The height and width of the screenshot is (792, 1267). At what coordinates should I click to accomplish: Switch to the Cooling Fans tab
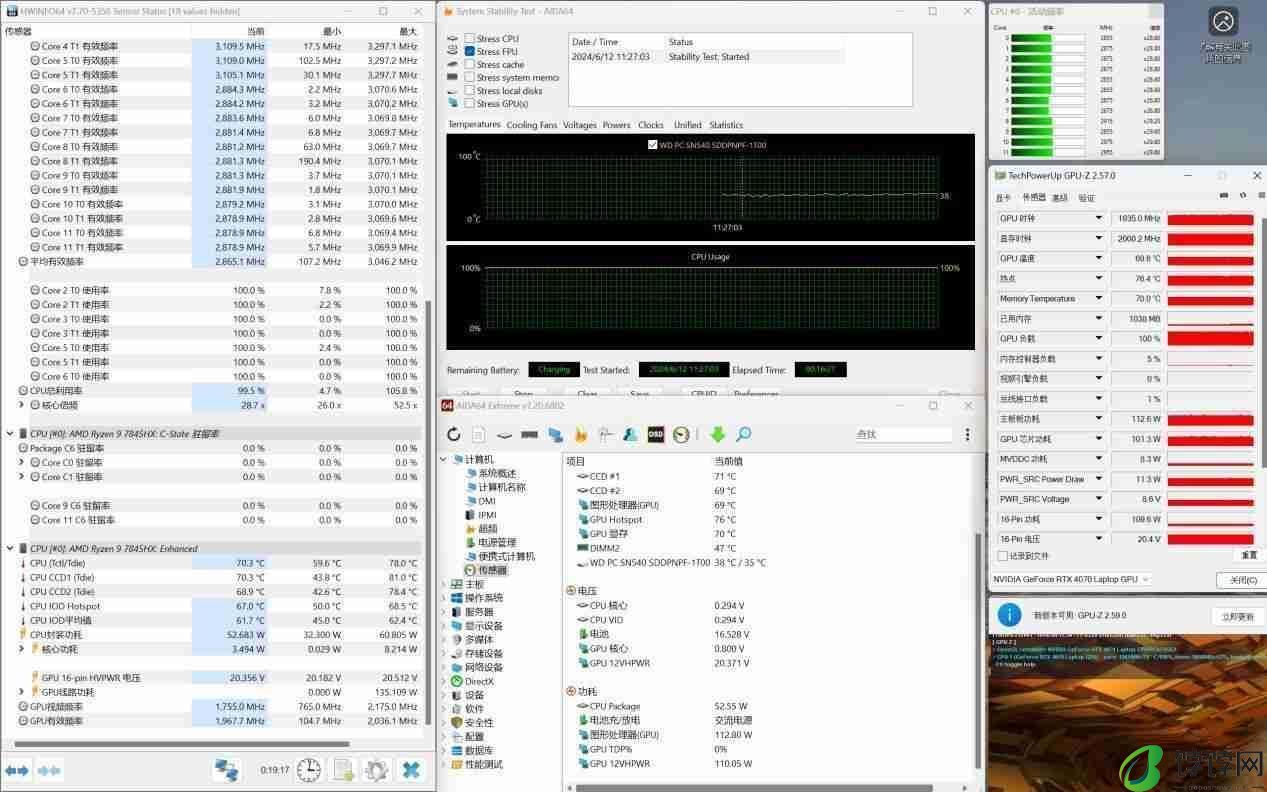tap(531, 125)
